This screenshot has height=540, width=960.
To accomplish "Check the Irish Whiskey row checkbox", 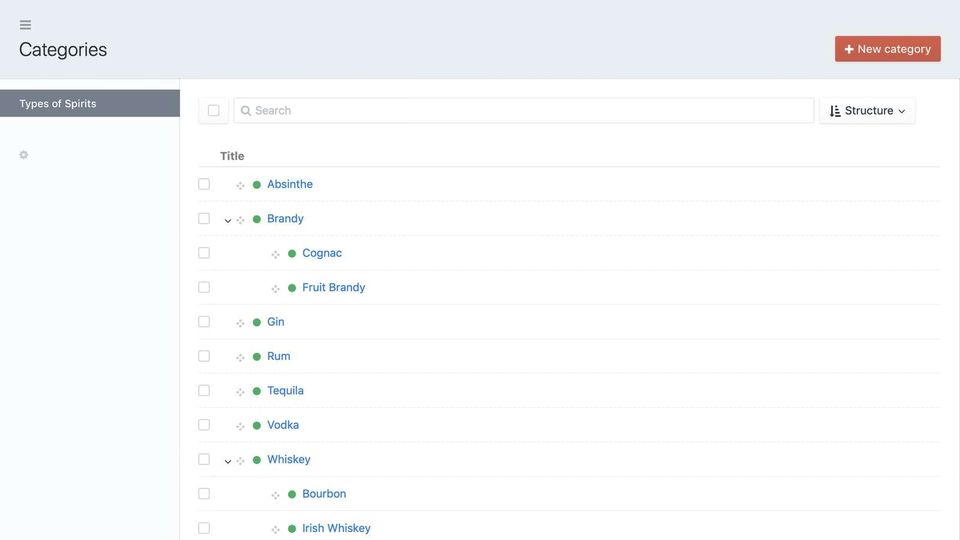I will [204, 528].
